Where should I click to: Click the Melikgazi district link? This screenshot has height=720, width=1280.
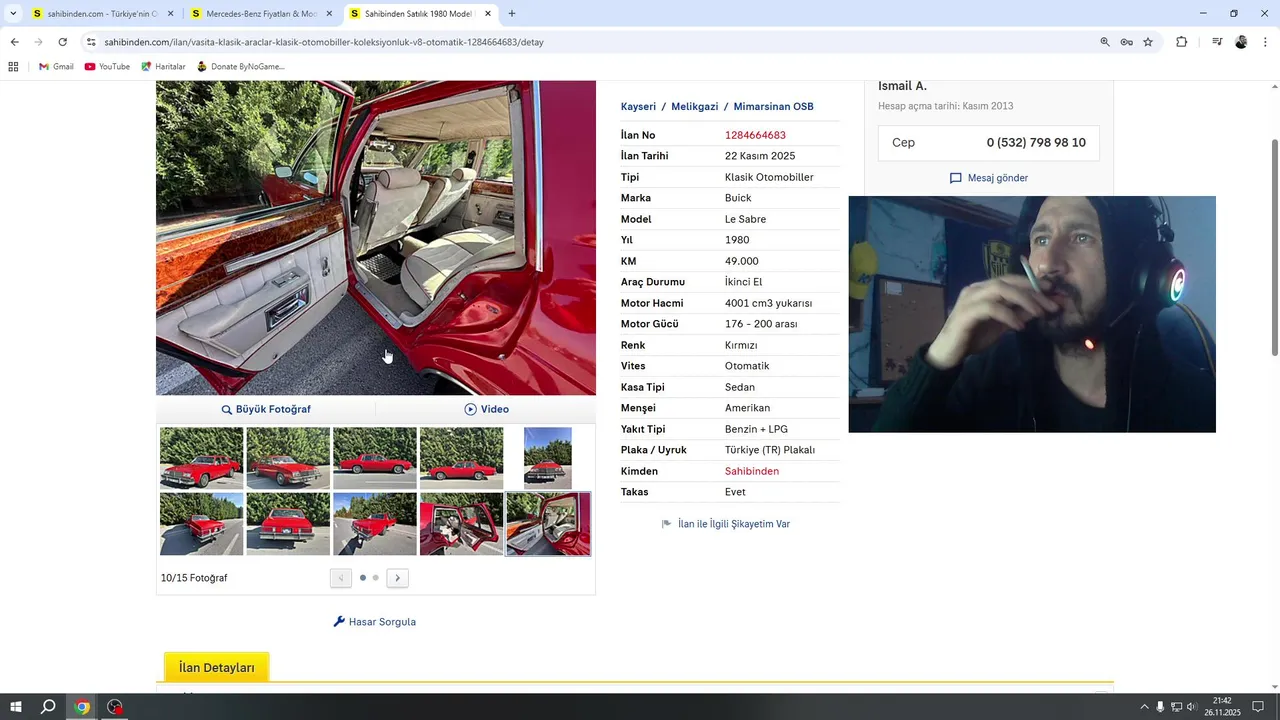click(695, 107)
